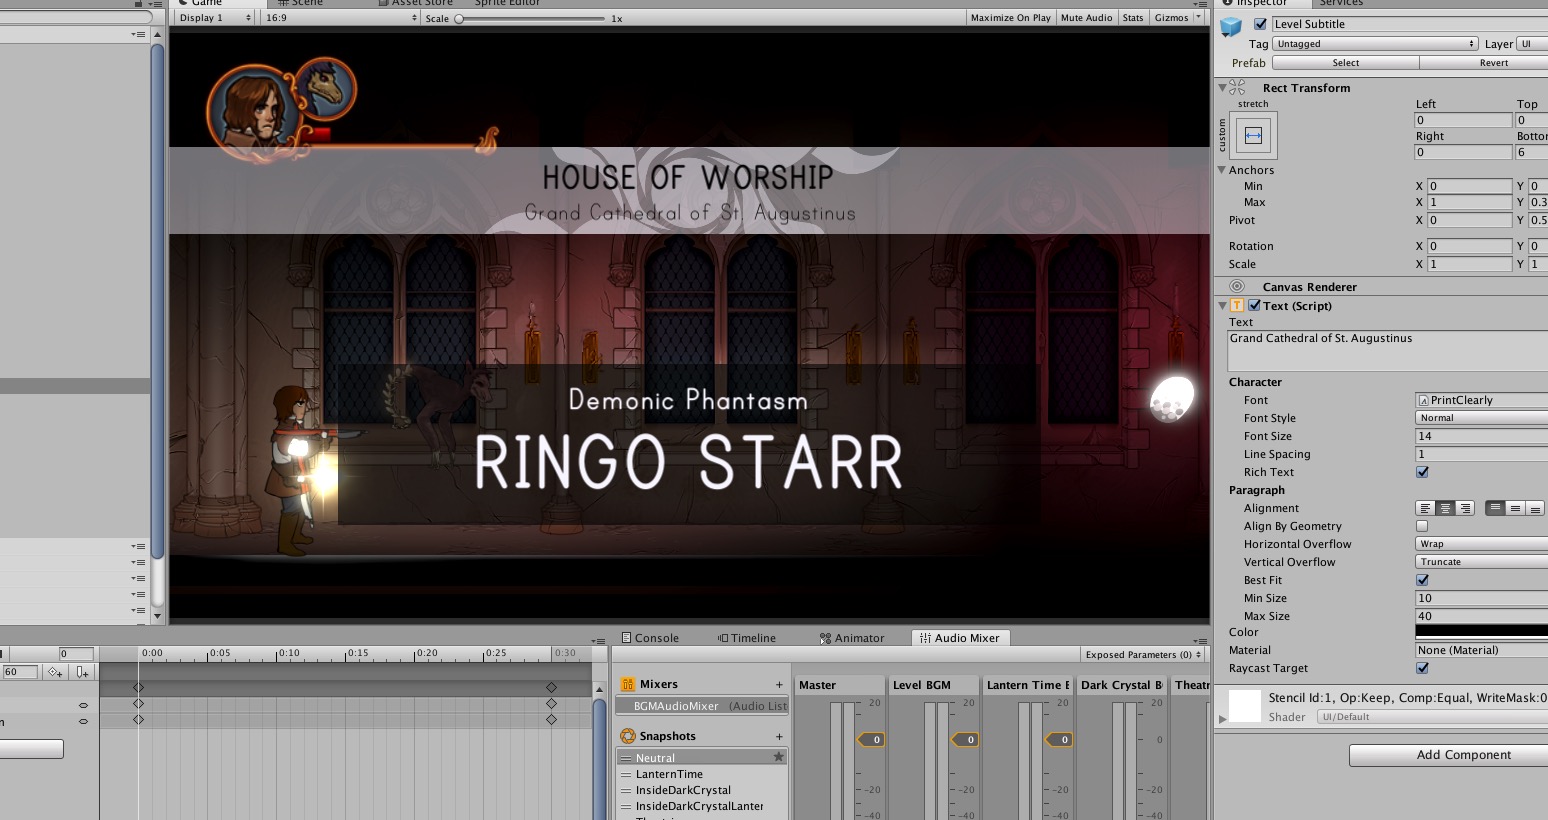
Task: Click the anchor presets stretch box
Action: (1253, 135)
